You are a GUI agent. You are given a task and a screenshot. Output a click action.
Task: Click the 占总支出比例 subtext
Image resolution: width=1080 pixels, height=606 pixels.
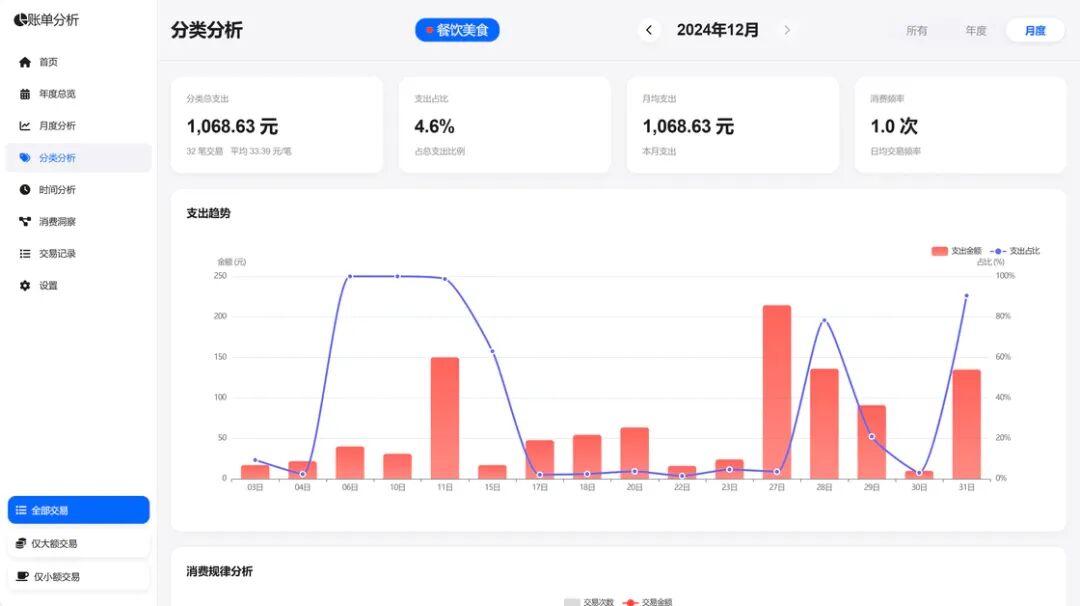pyautogui.click(x=439, y=151)
